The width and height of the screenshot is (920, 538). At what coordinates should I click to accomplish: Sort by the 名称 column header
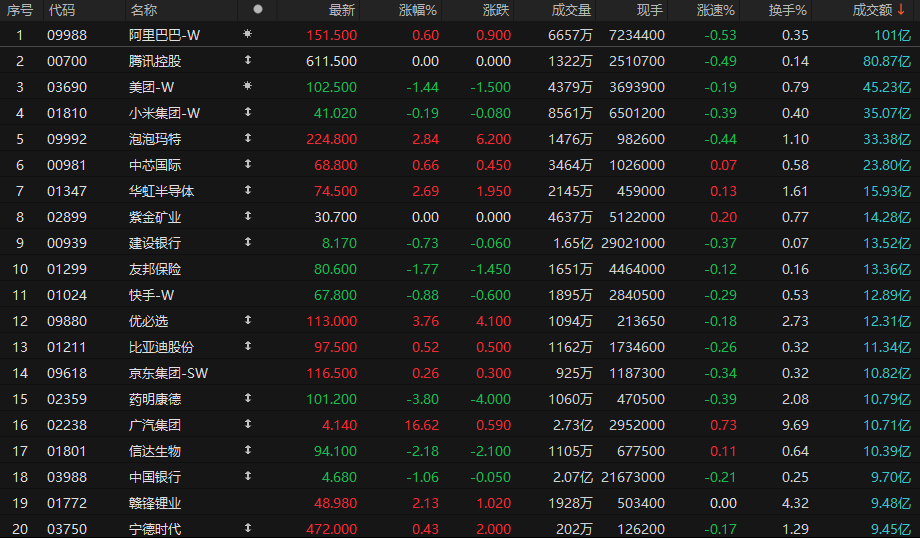point(144,10)
